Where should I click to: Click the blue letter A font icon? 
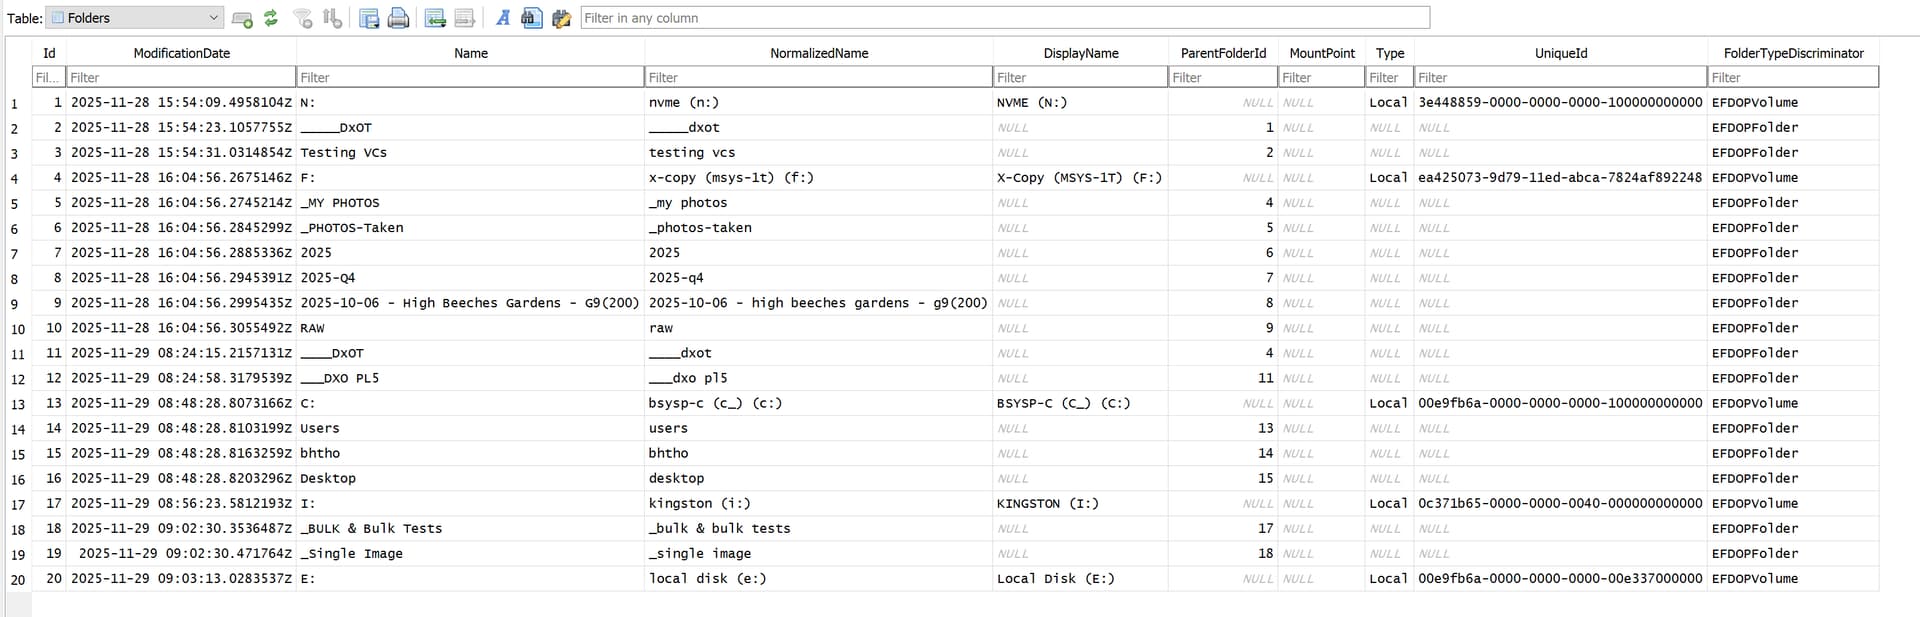(x=503, y=18)
